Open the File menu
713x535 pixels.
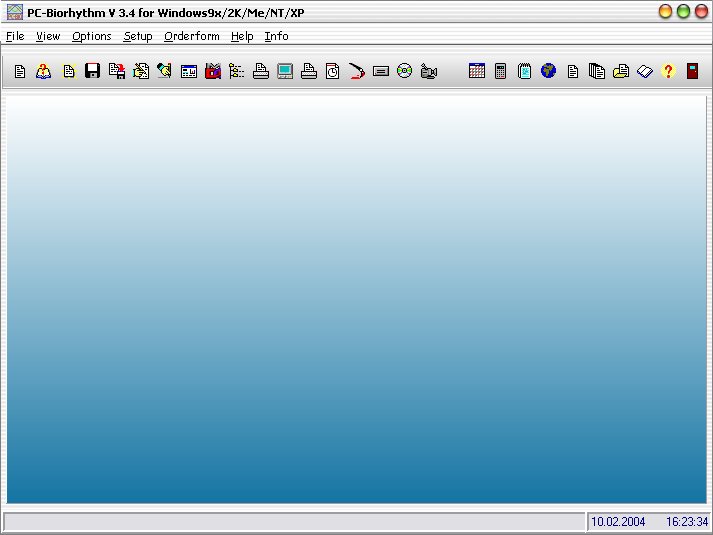coord(15,36)
